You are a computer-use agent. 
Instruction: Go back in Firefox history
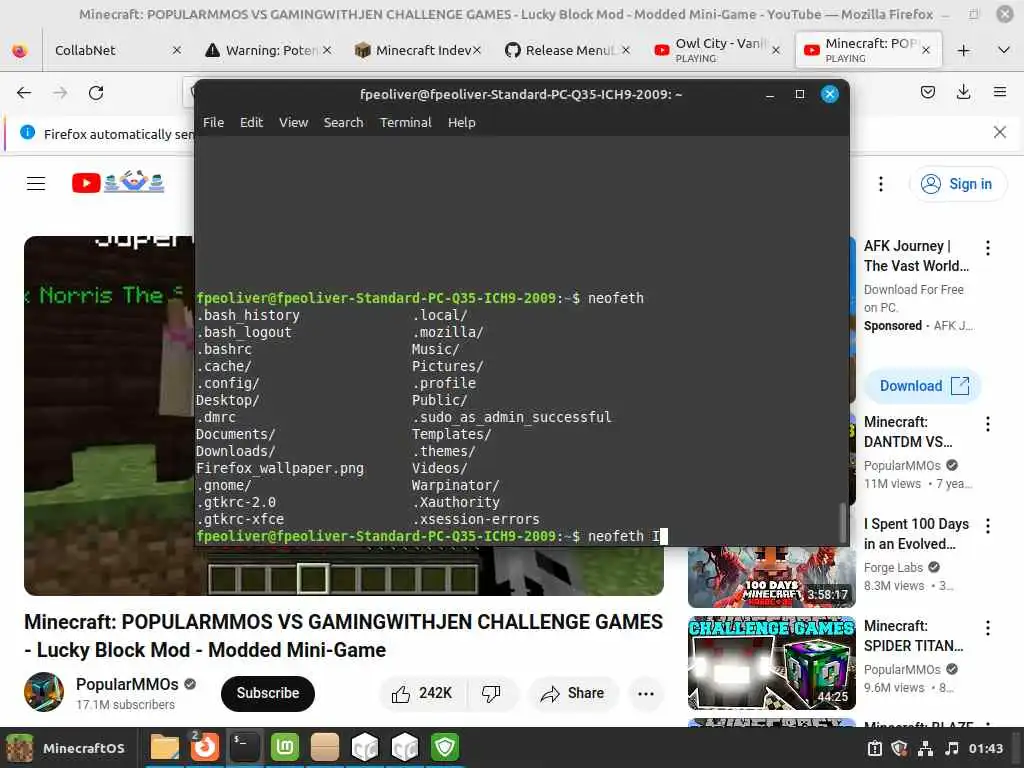tap(24, 93)
